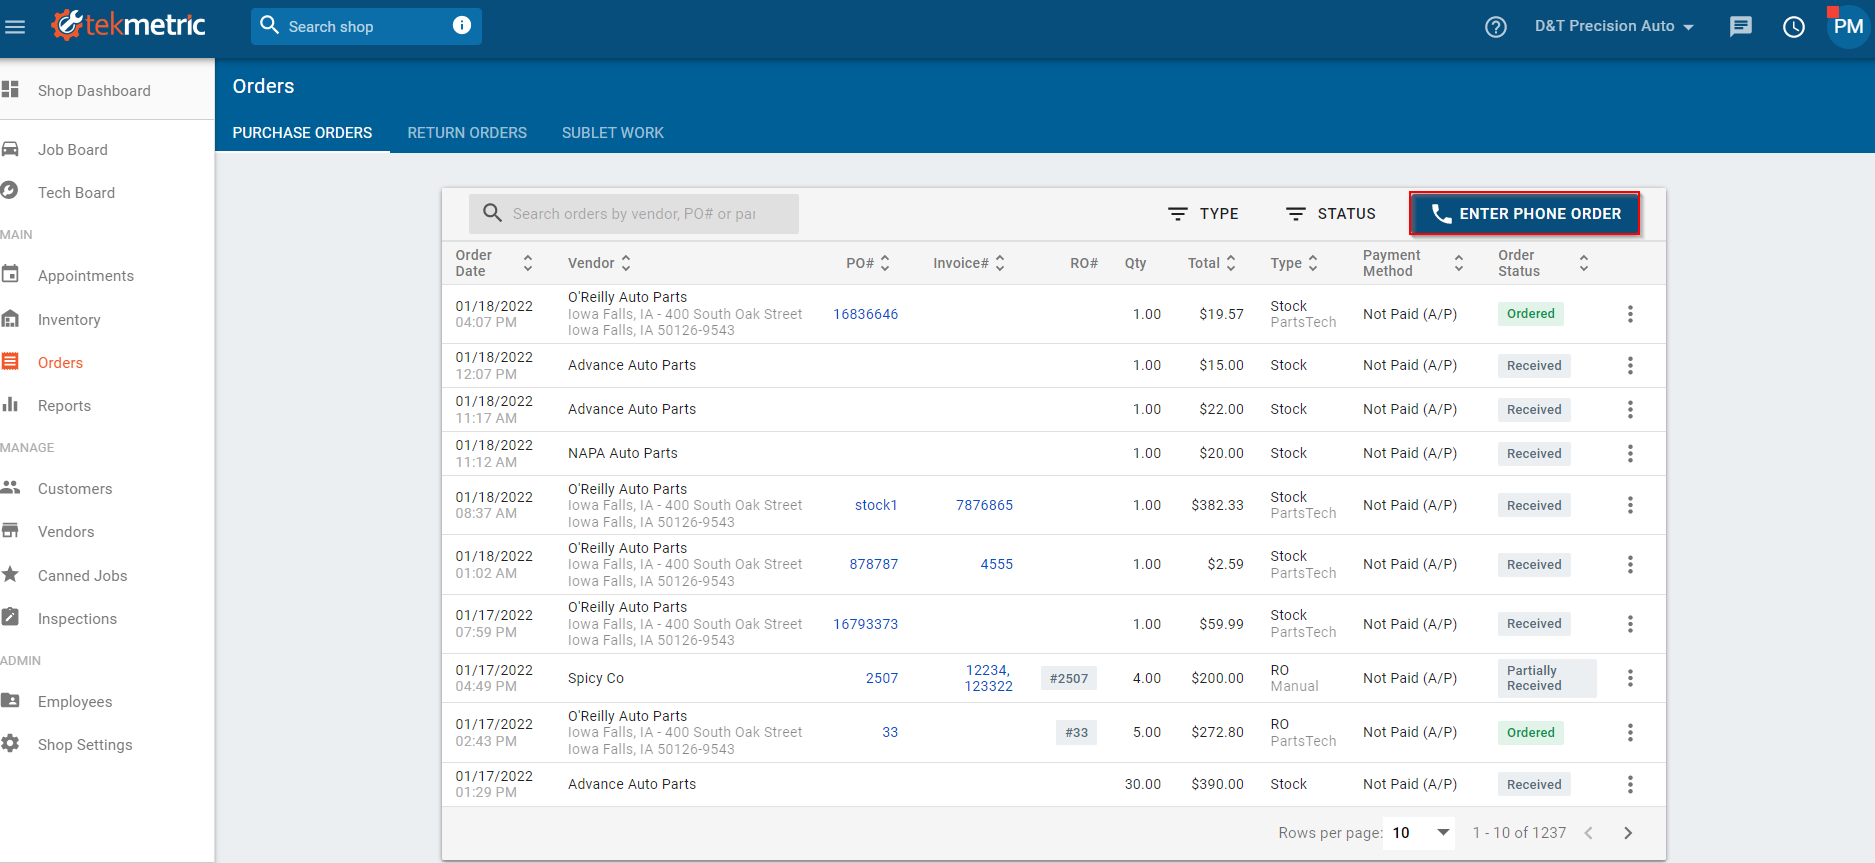Go to previous page of orders

pyautogui.click(x=1588, y=833)
